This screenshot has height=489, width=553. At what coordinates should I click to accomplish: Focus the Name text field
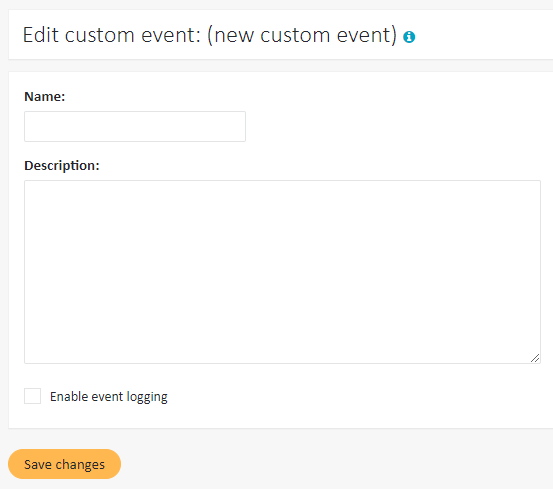click(x=135, y=127)
